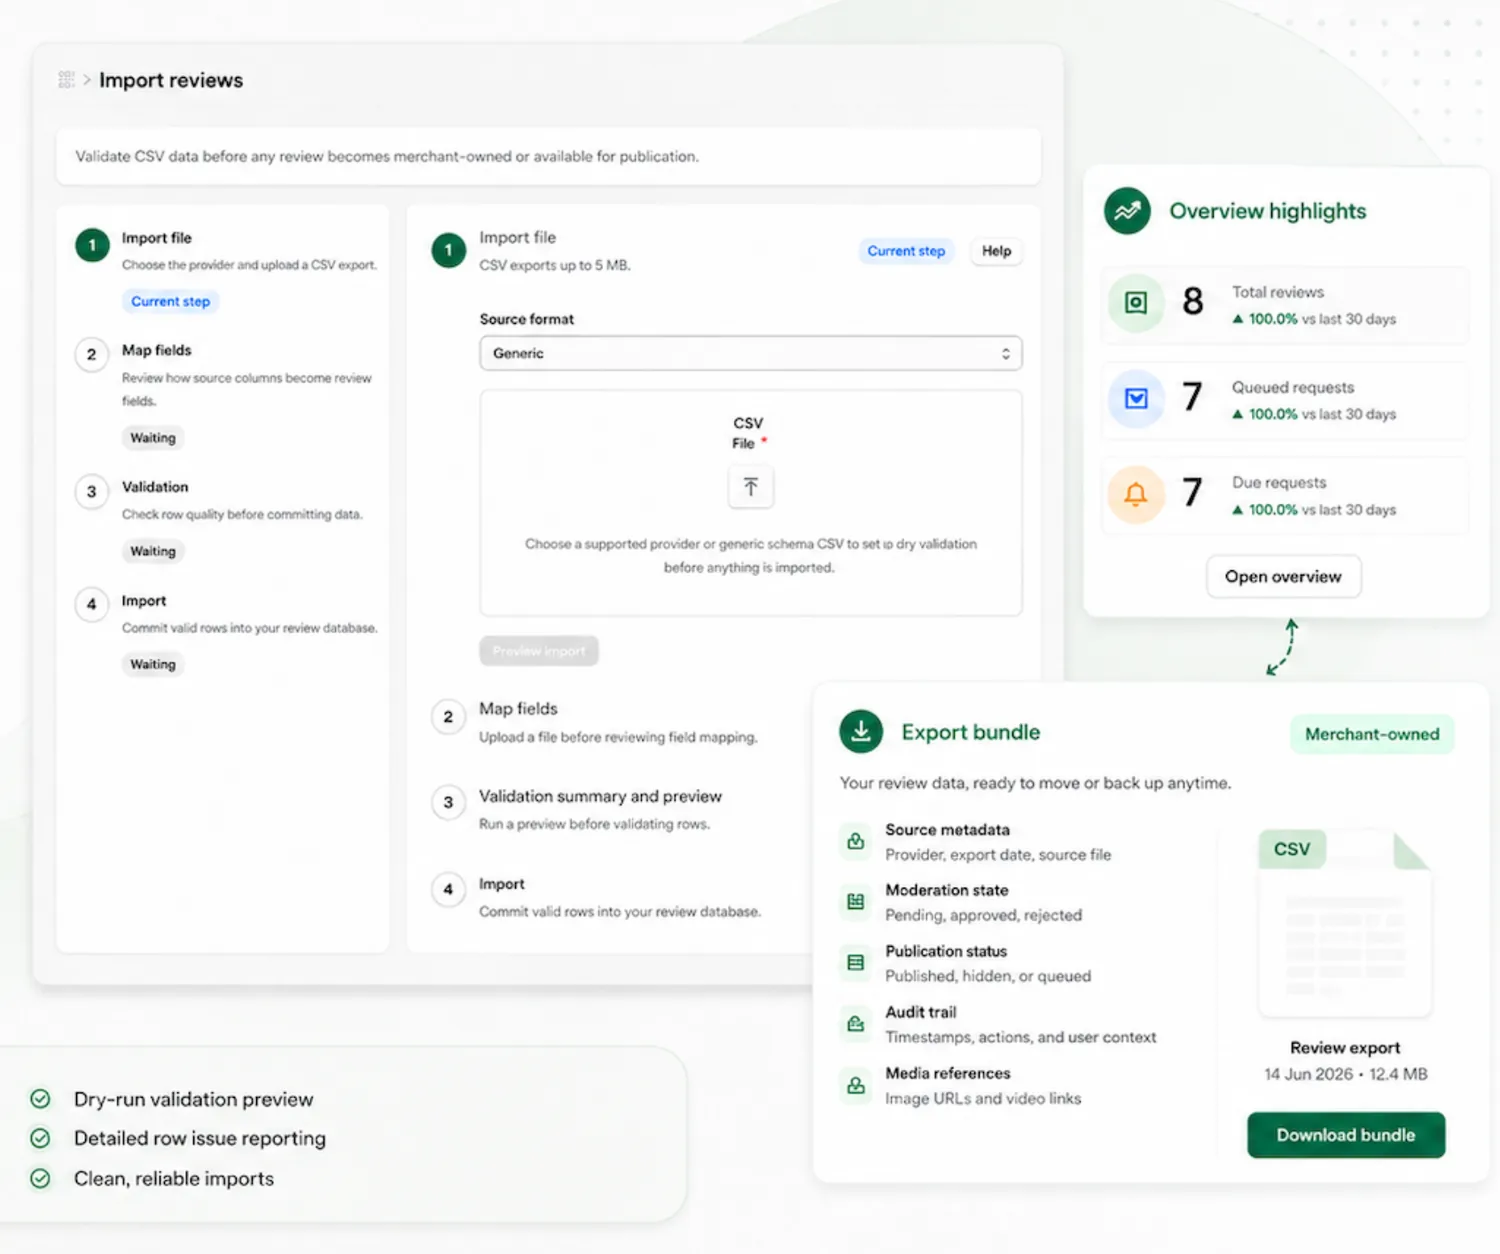Click the Overview highlights trend icon
The height and width of the screenshot is (1254, 1500).
tap(1127, 211)
